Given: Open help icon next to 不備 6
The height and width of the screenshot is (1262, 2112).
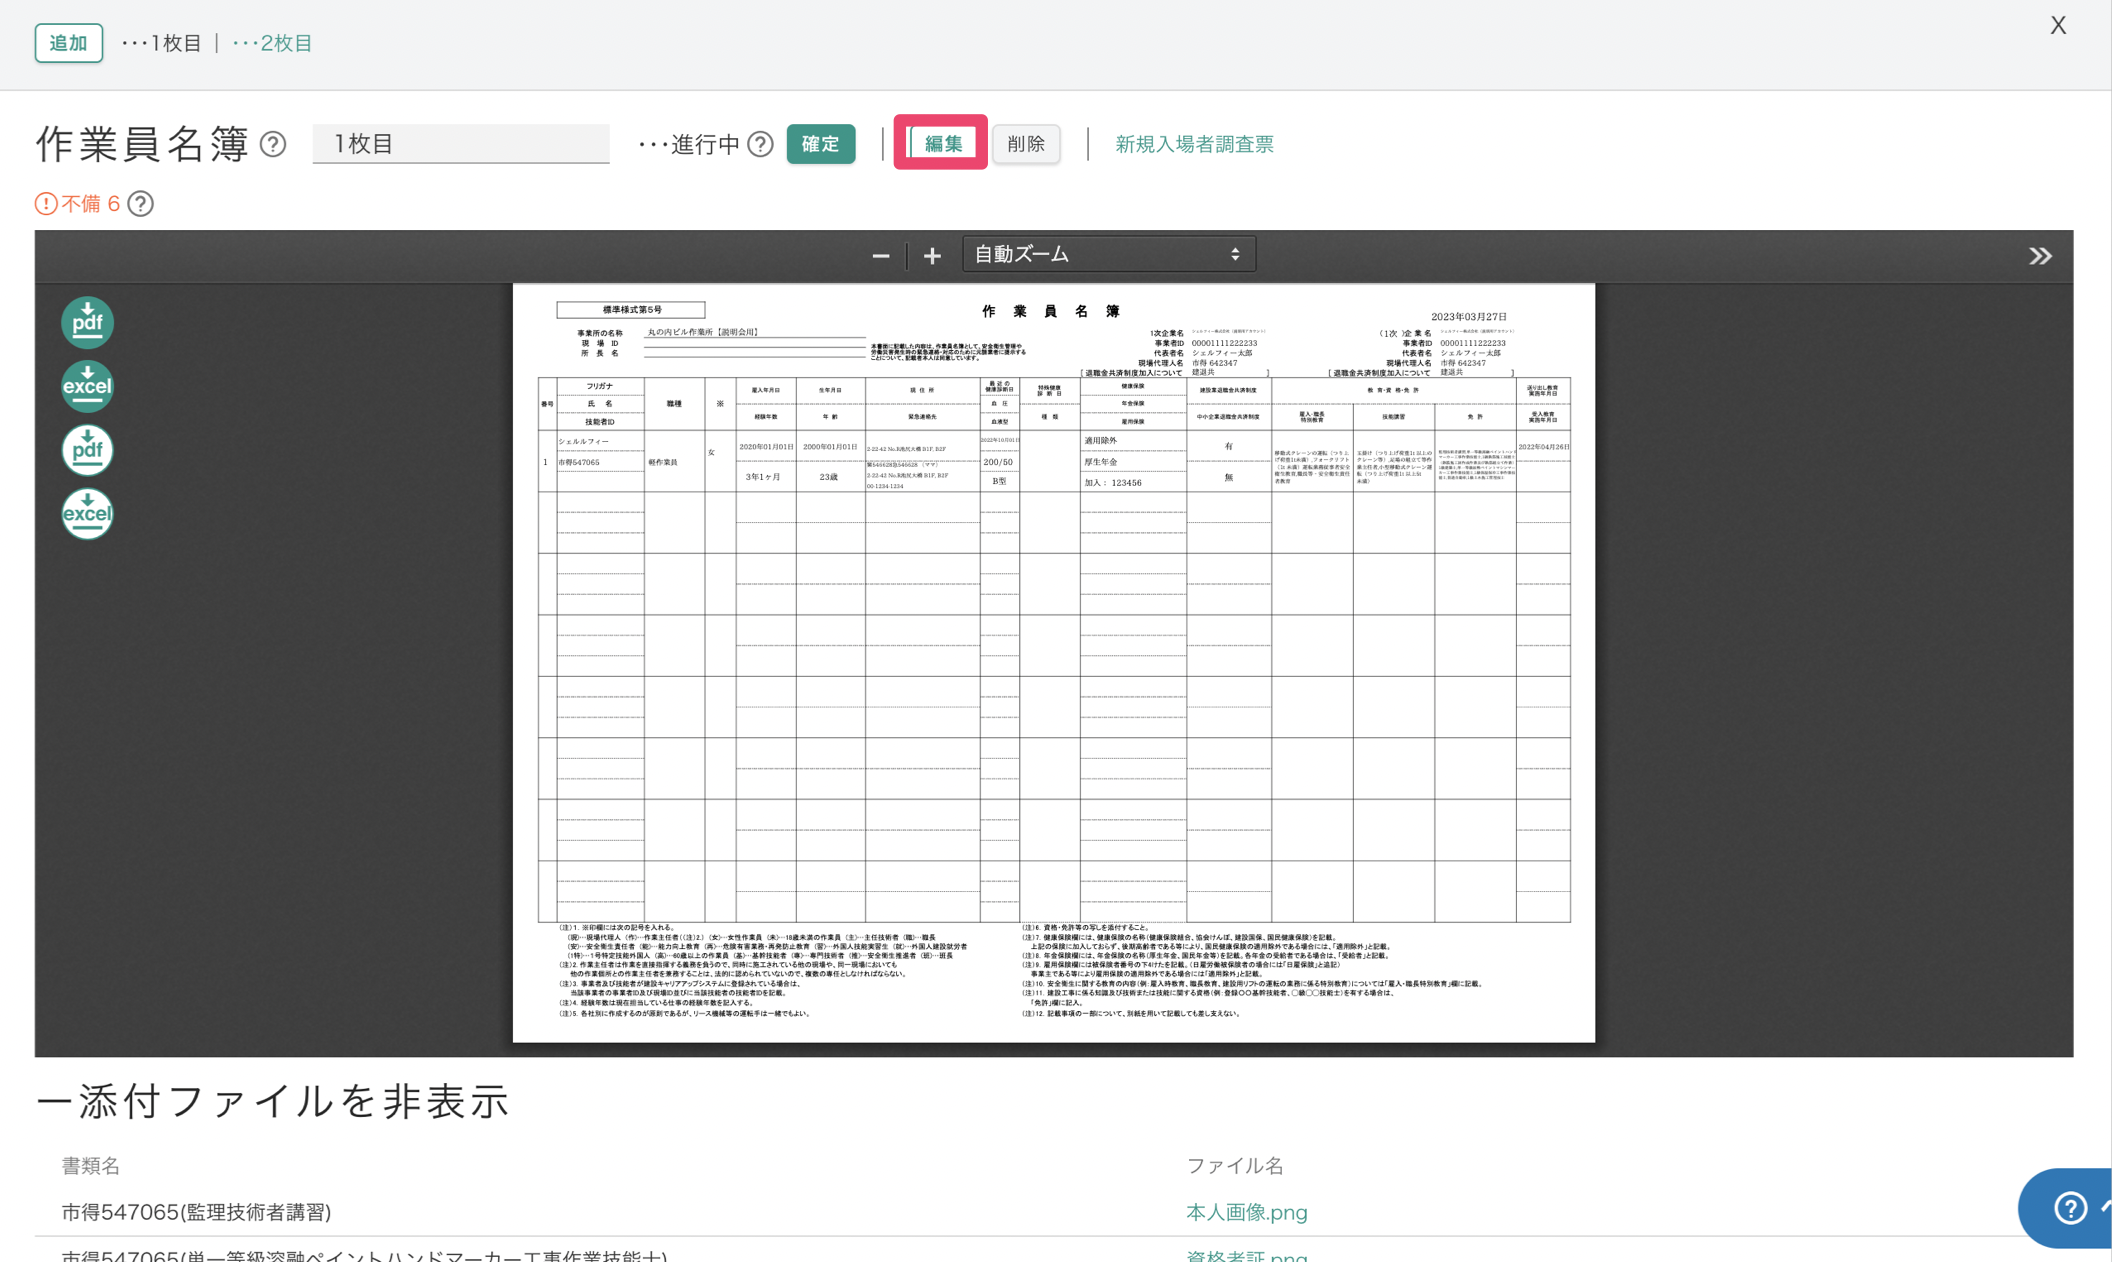Looking at the screenshot, I should (141, 204).
